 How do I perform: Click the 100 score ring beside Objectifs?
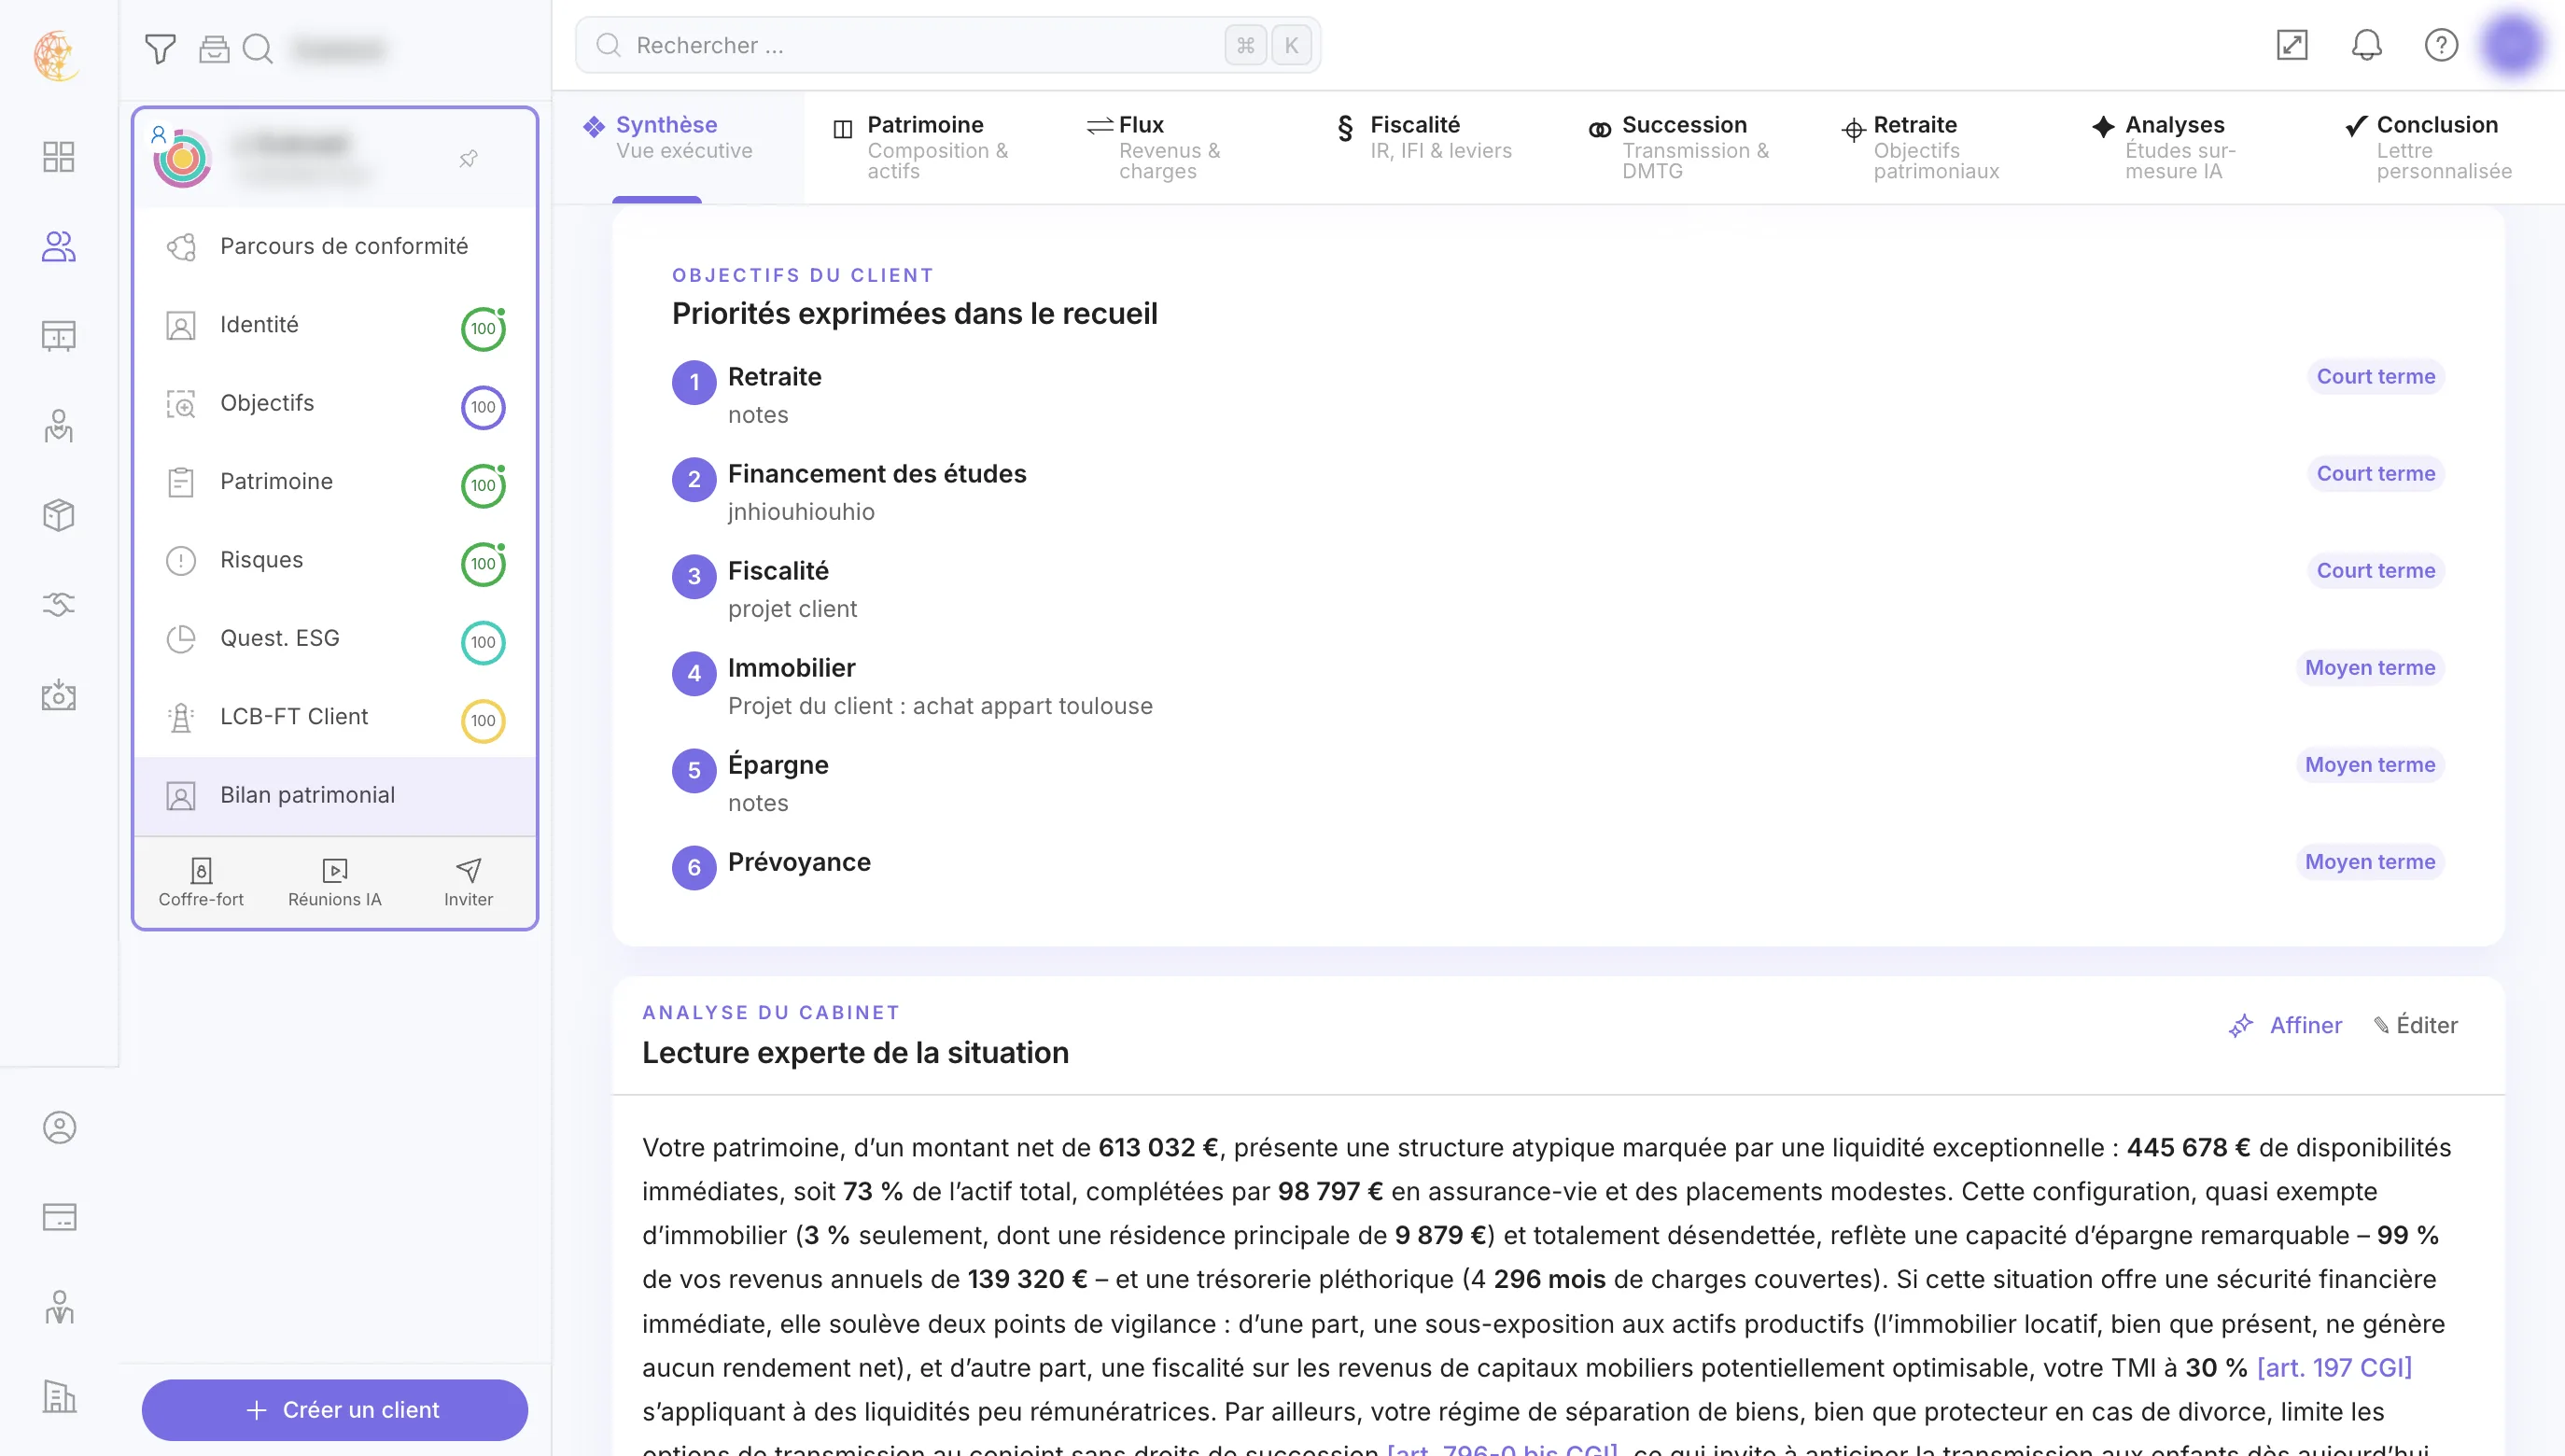pyautogui.click(x=483, y=407)
